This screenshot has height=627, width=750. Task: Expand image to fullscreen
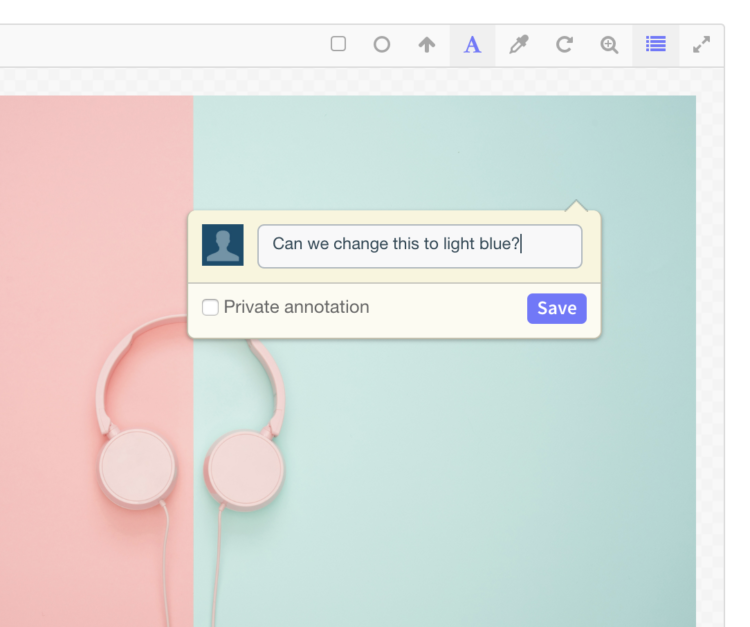[701, 44]
